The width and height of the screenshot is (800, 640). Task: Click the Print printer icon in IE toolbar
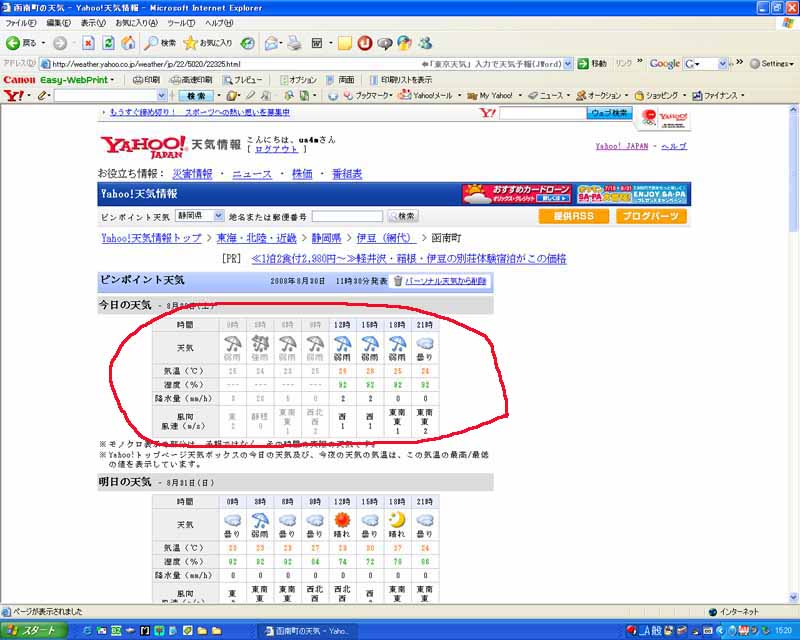click(294, 43)
